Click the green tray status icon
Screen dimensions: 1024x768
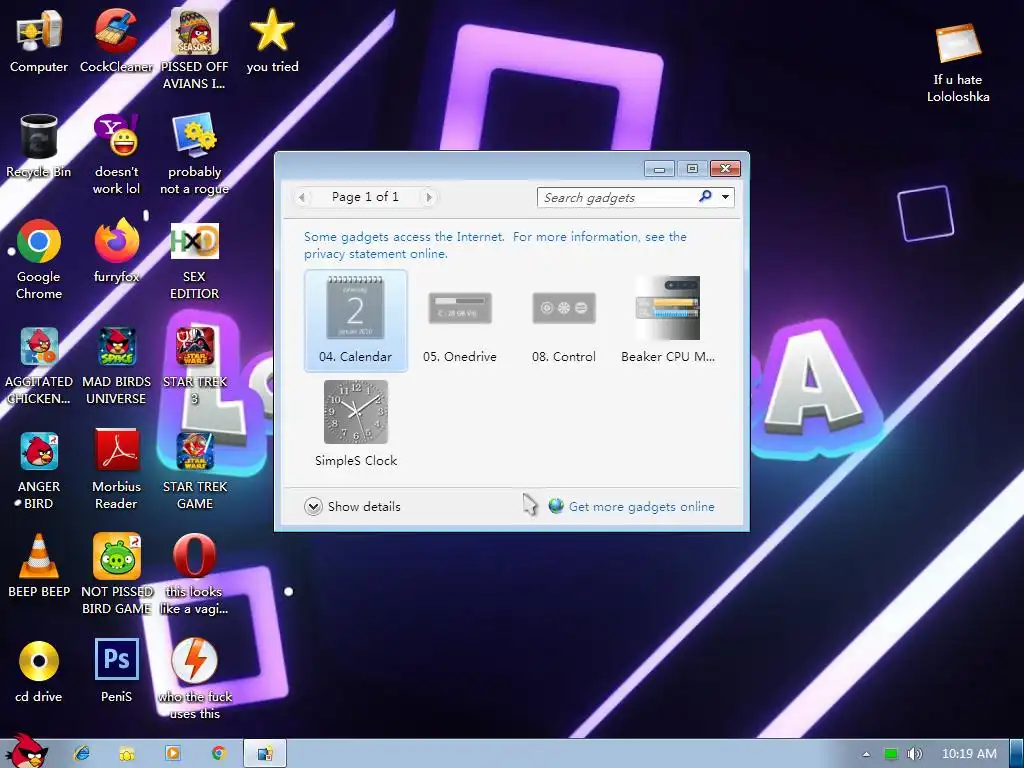[890, 754]
